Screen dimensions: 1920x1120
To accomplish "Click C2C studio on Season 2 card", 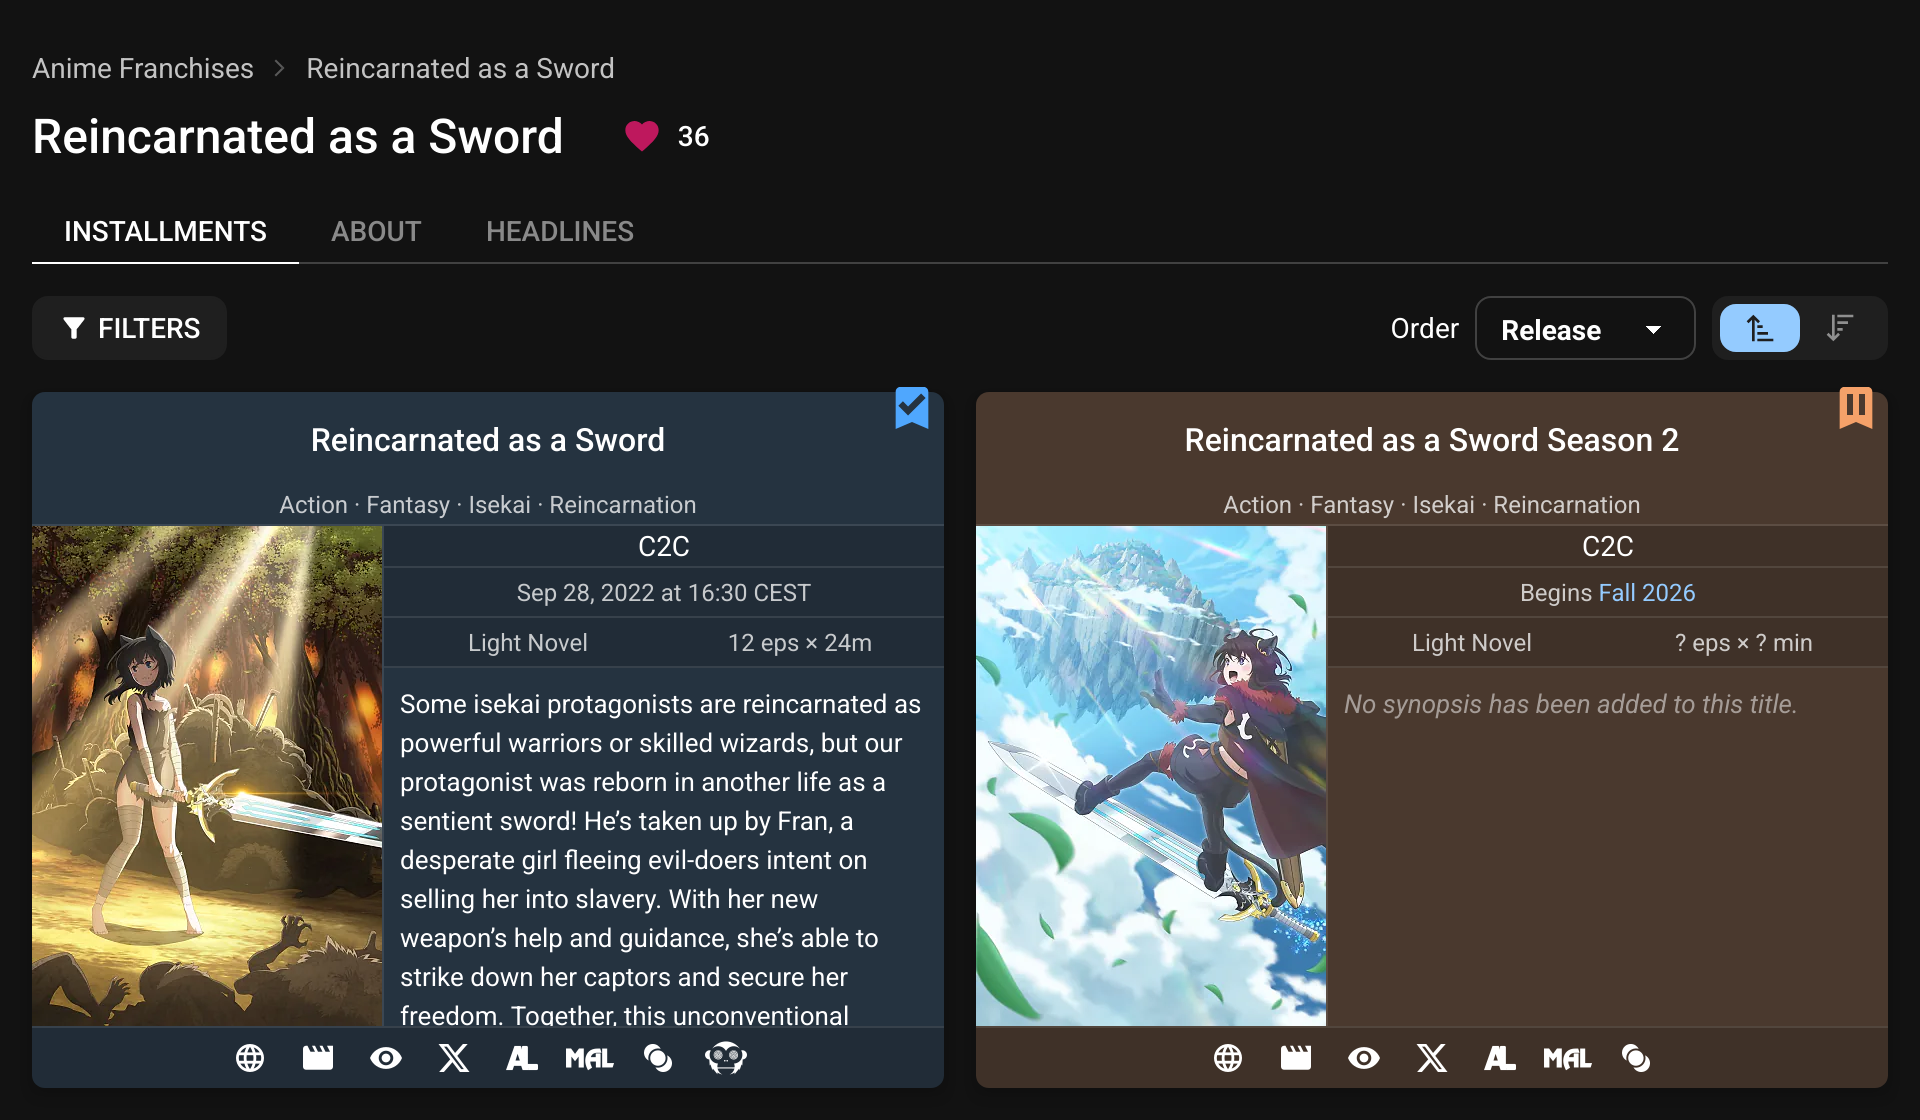I will (x=1608, y=547).
